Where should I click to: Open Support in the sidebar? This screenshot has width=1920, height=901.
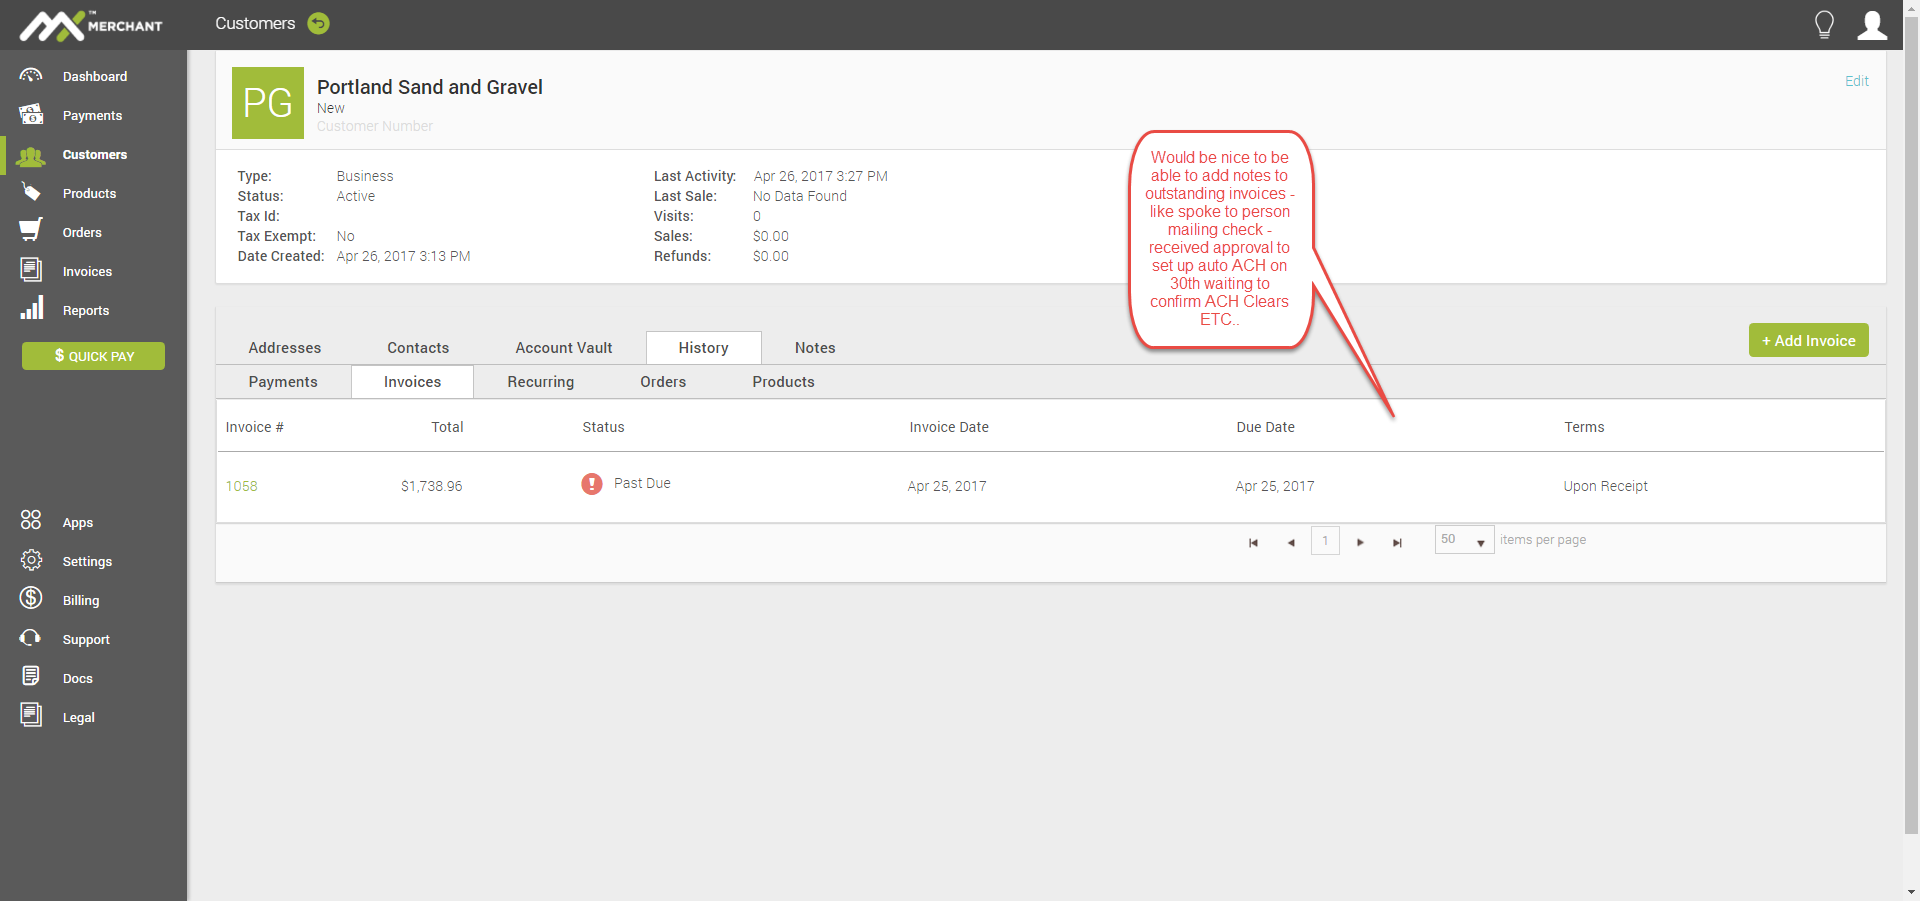(86, 639)
